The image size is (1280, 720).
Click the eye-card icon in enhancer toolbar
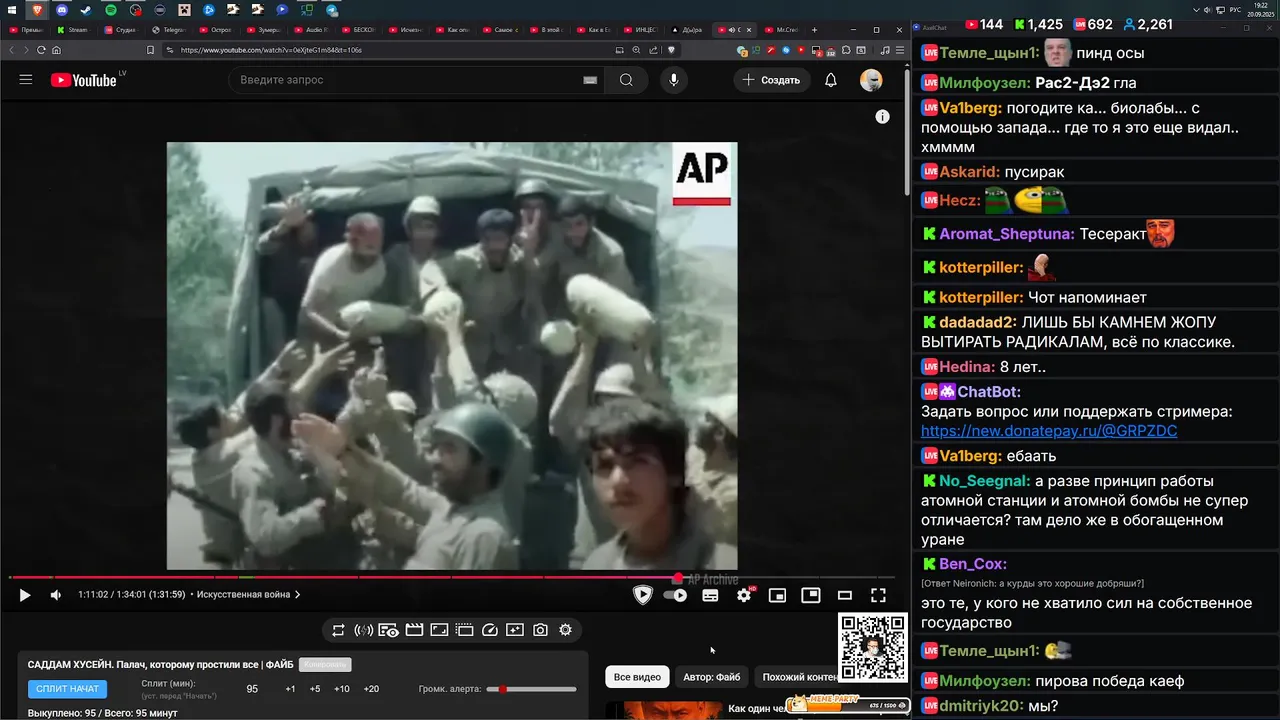click(388, 630)
